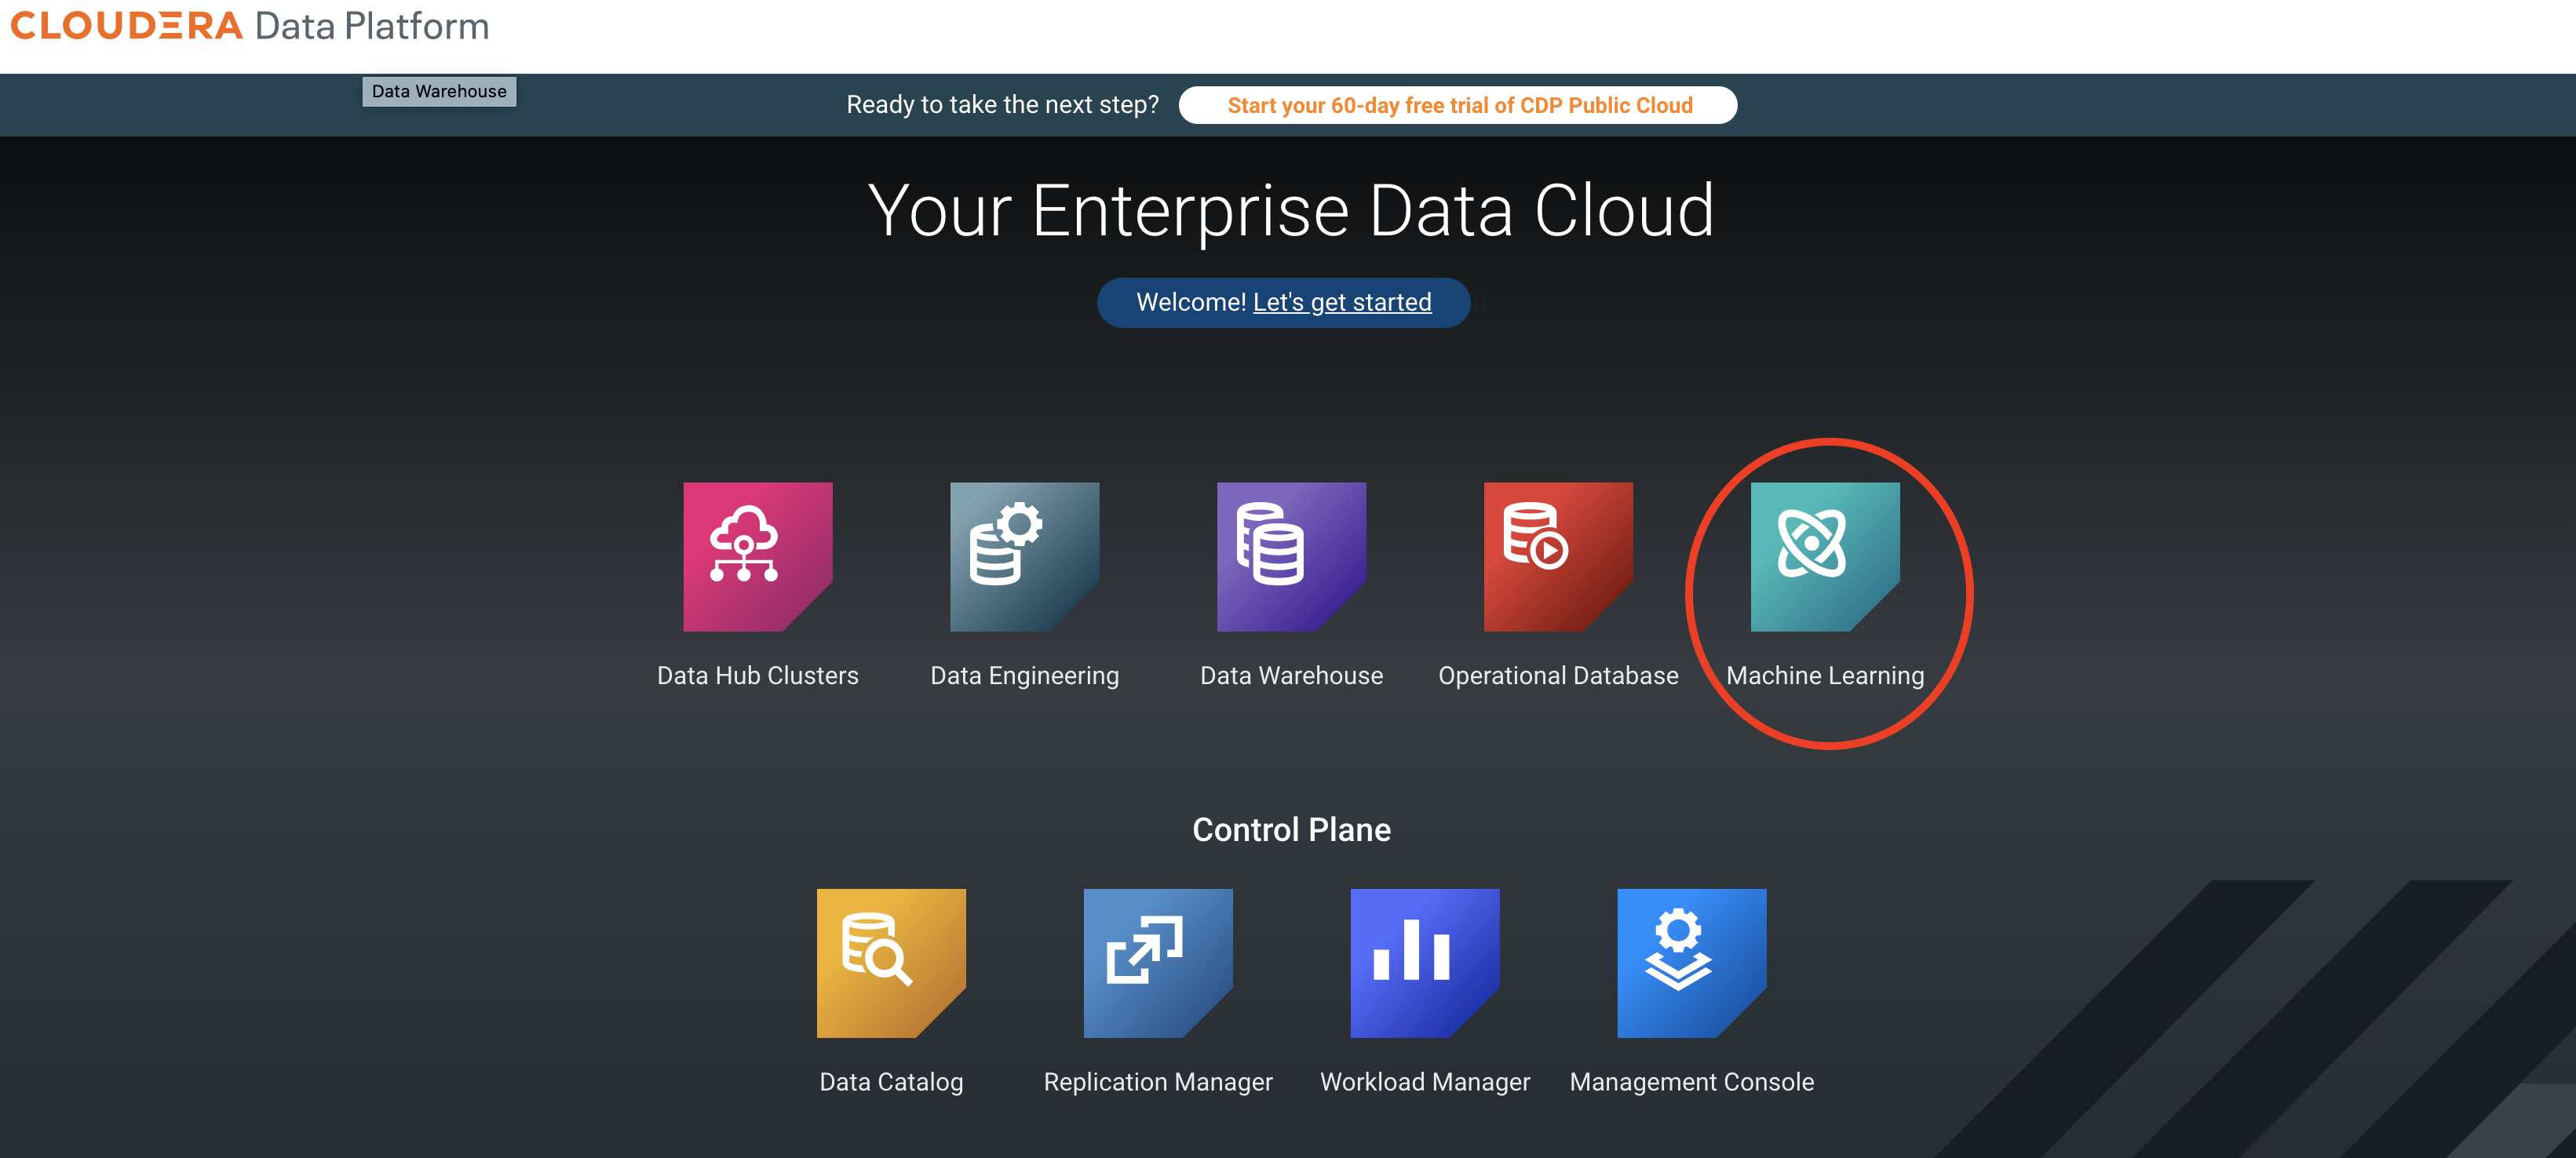Click the Workload Manager text label
Viewport: 2576px width, 1158px height.
tap(1424, 1082)
